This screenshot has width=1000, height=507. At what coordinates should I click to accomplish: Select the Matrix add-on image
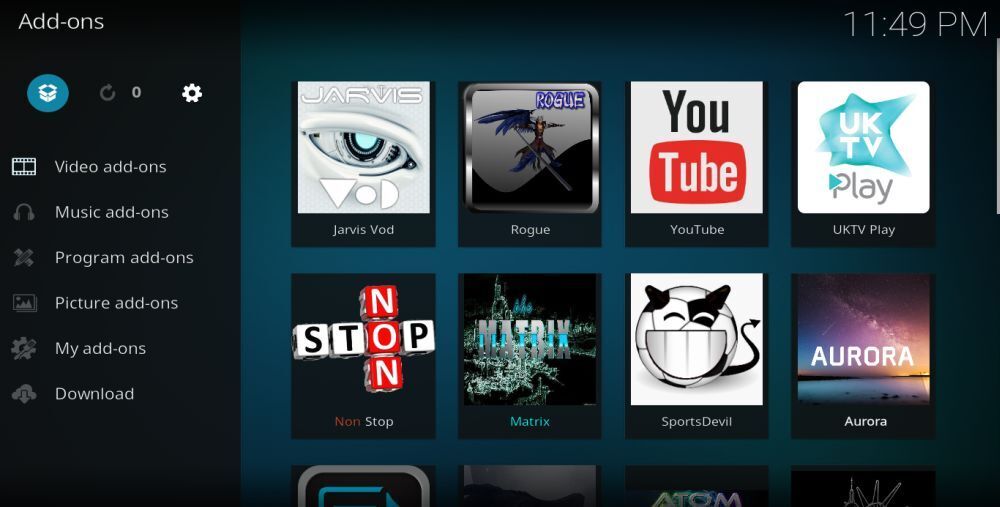(x=530, y=339)
